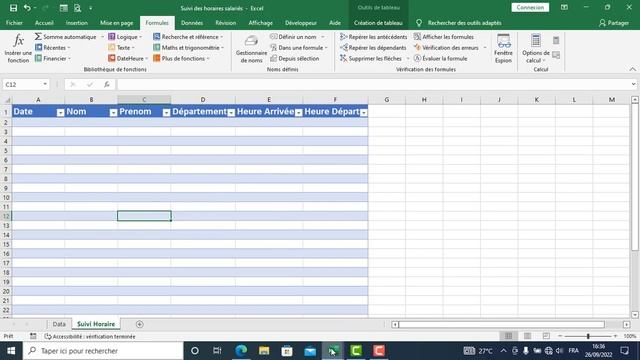
Task: Expand the Name Box dropdown
Action: tap(45, 84)
